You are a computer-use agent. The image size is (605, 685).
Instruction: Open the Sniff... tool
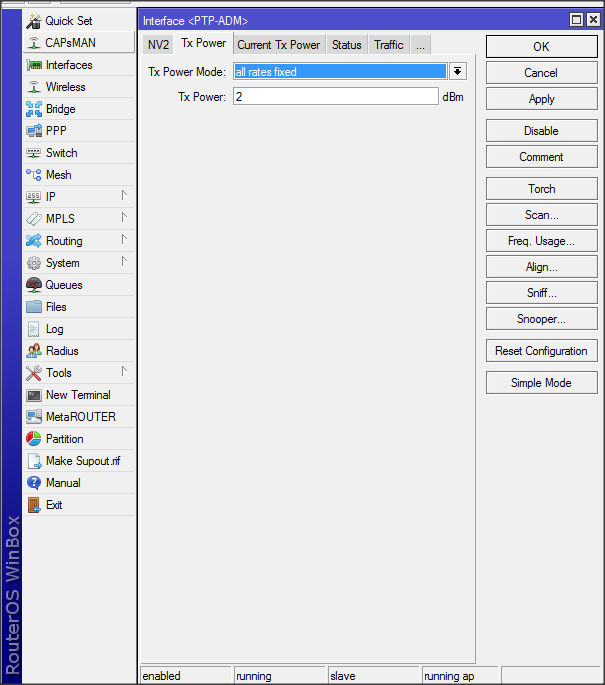542,293
